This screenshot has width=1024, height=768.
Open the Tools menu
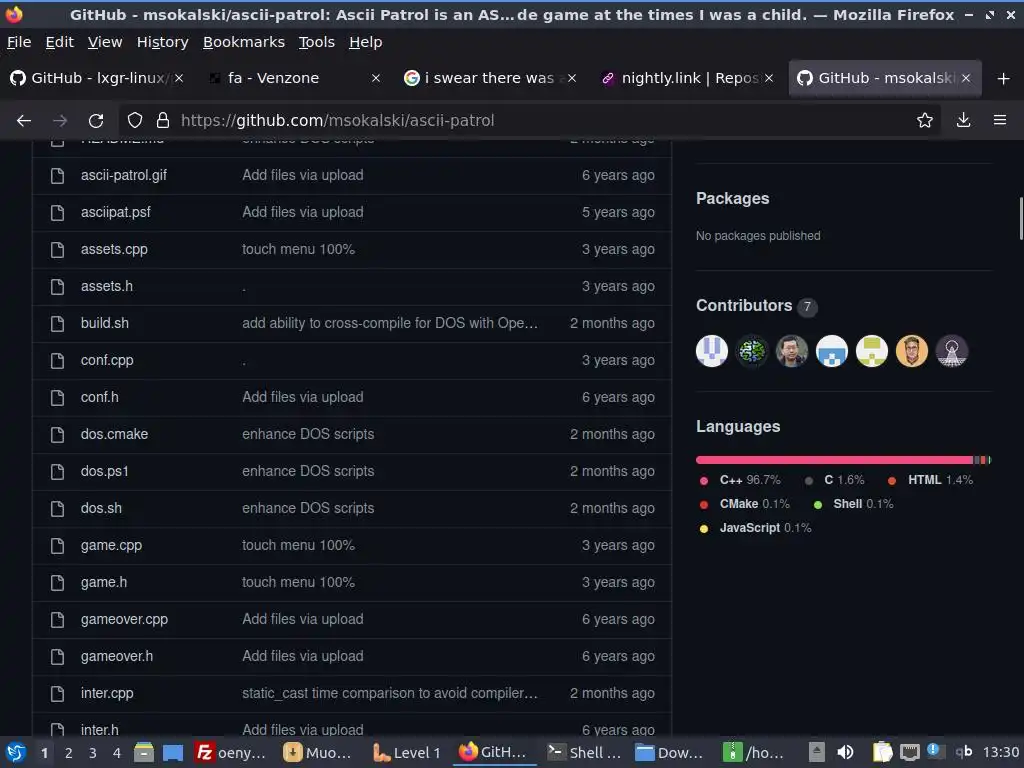pyautogui.click(x=317, y=42)
